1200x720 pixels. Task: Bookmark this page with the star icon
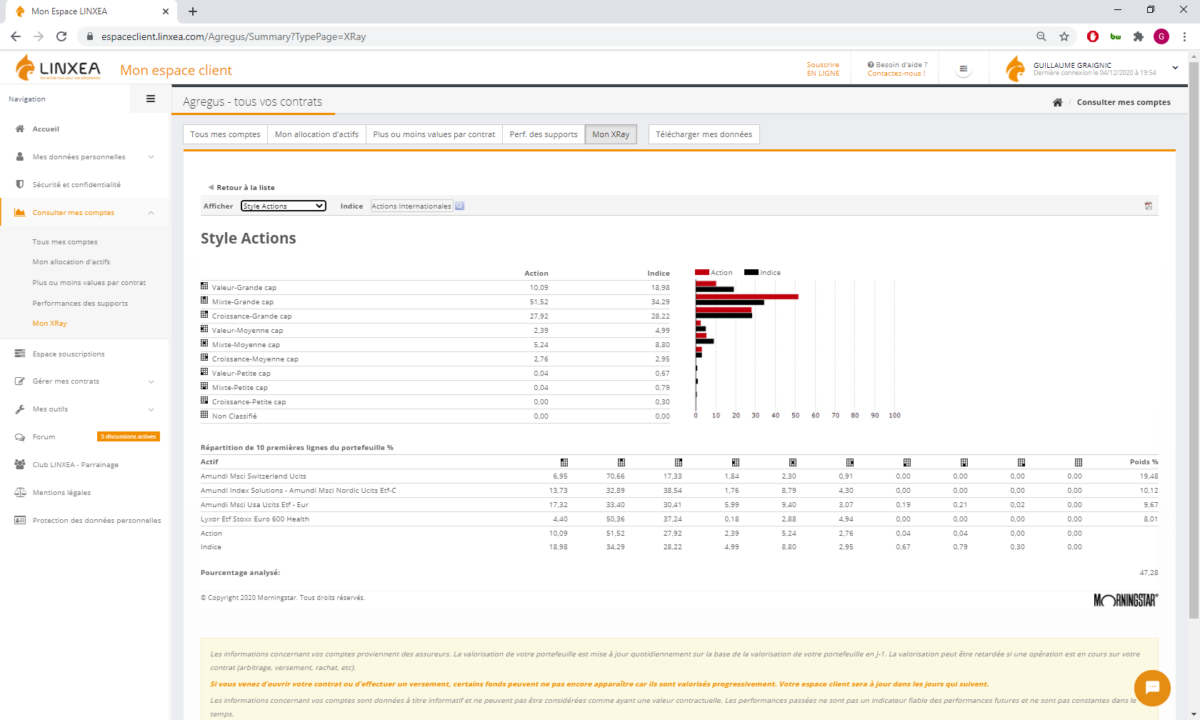(1065, 36)
